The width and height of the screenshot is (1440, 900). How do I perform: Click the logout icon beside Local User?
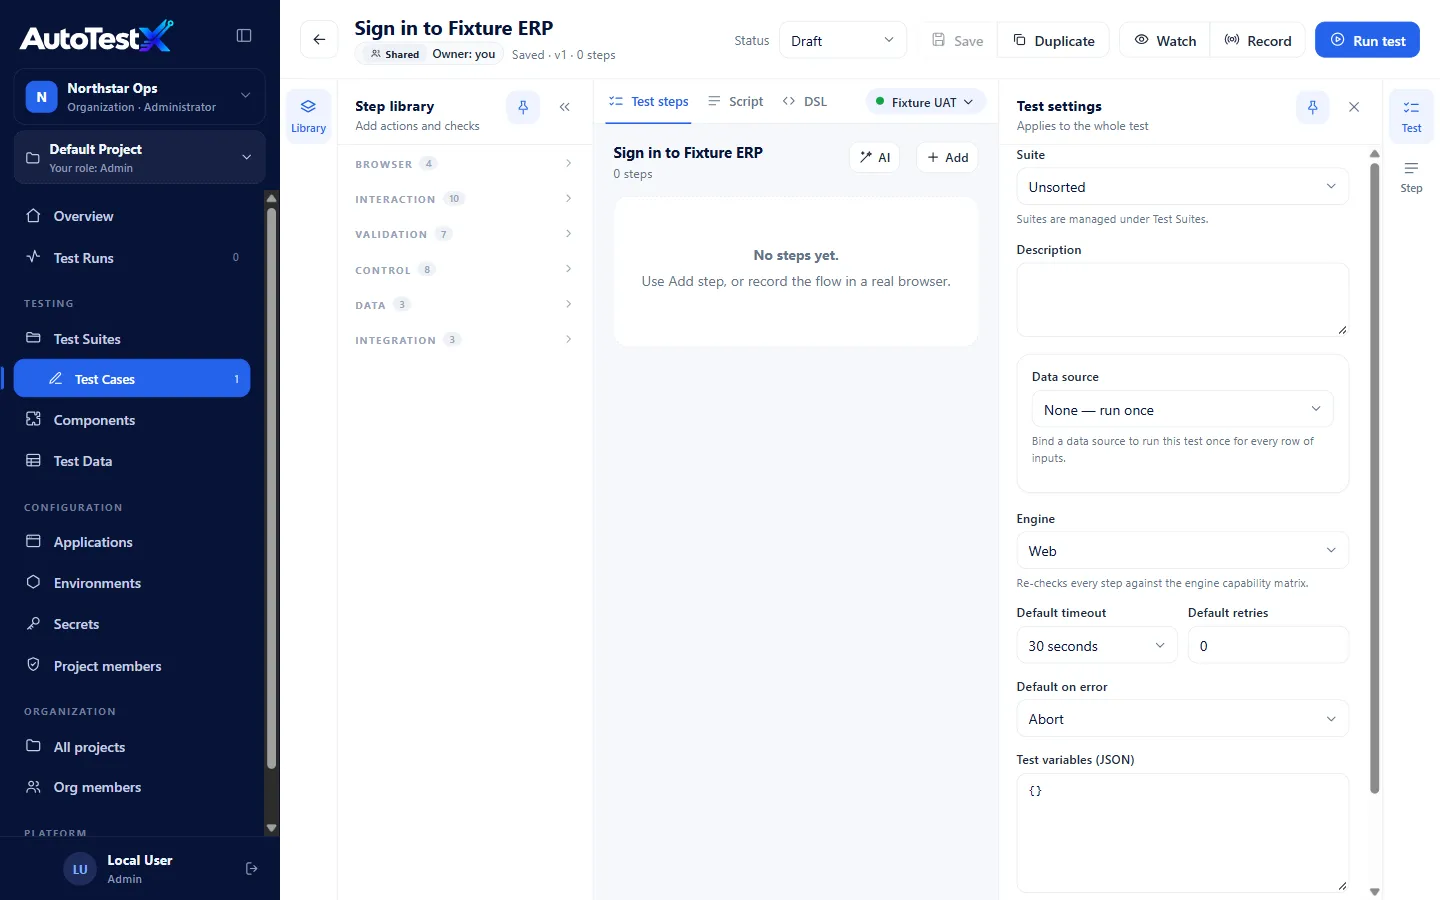click(252, 869)
